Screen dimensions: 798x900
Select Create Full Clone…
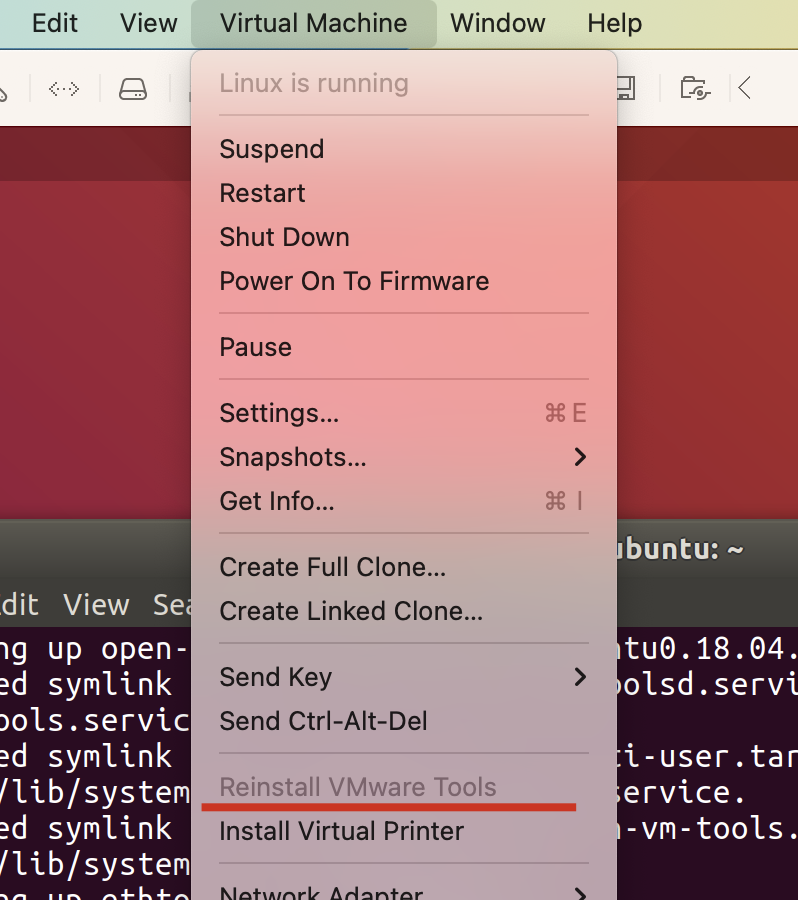coord(404,567)
